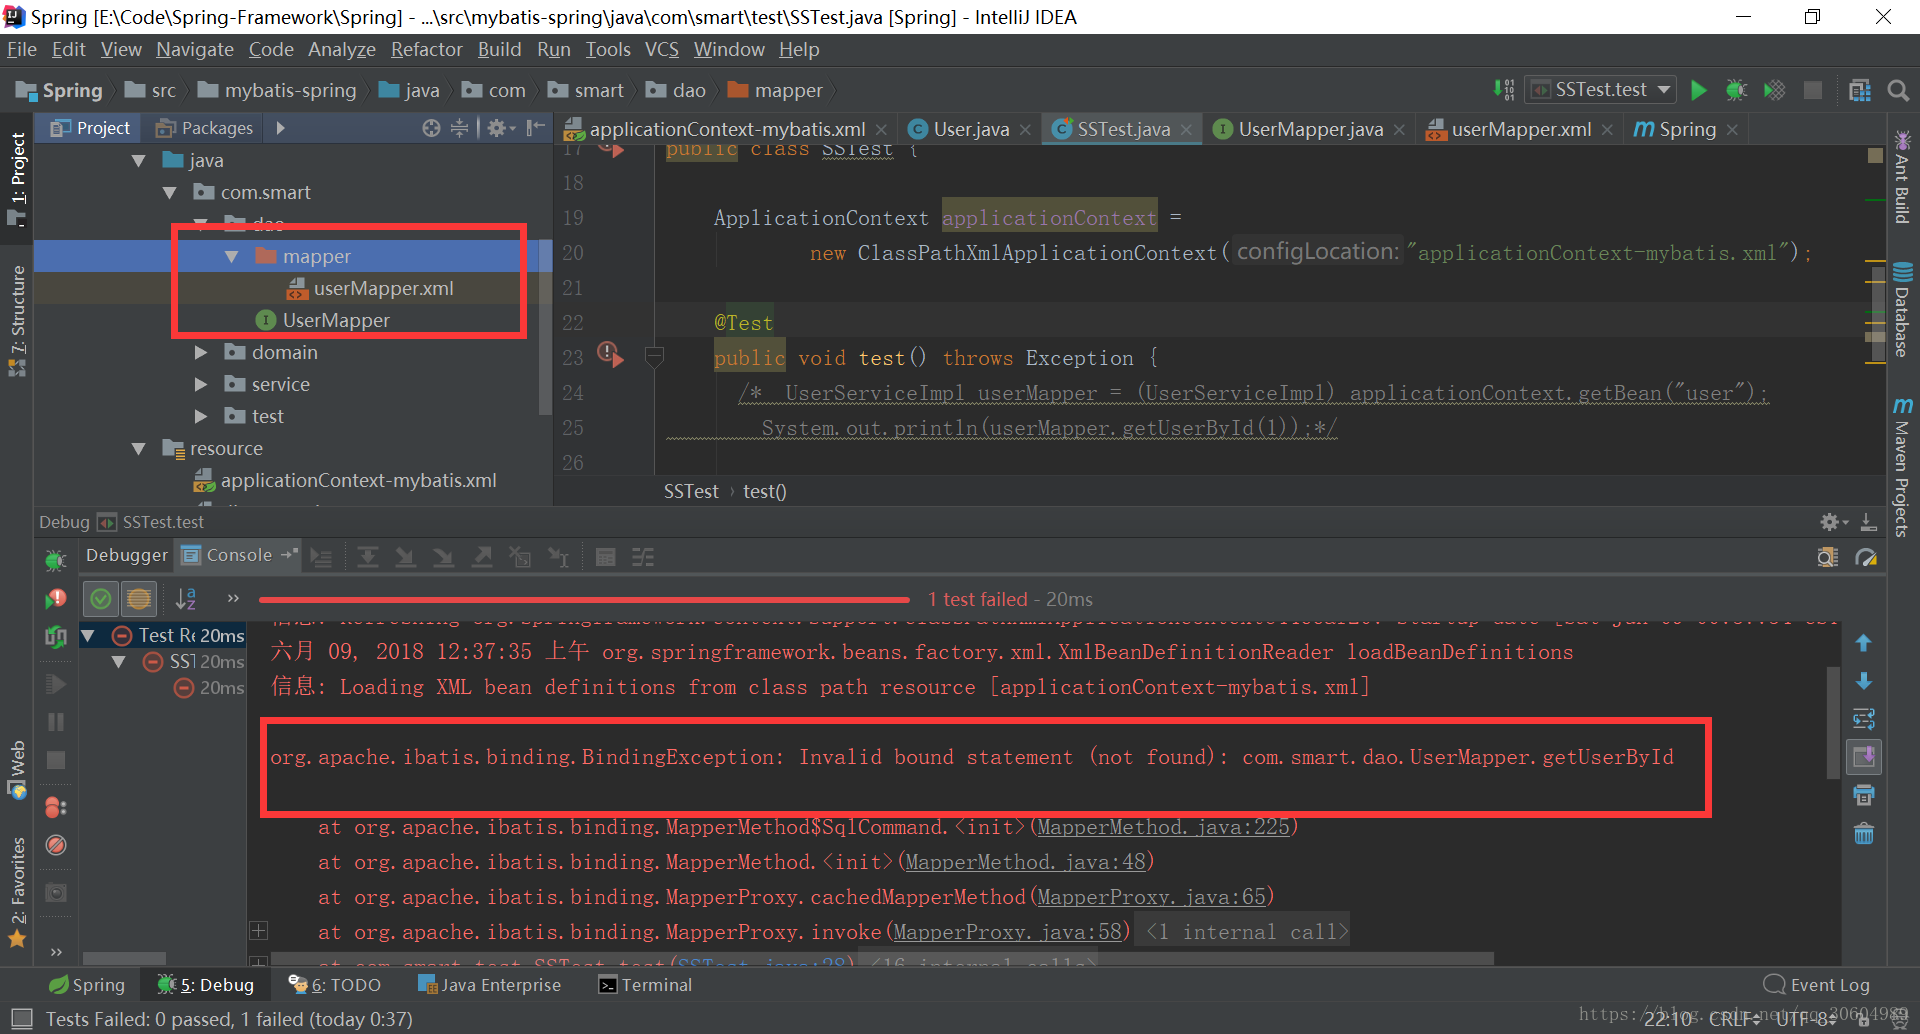Screen dimensions: 1920x1034
Task: Toggle Show Passed tests green check button
Action: [x=101, y=599]
